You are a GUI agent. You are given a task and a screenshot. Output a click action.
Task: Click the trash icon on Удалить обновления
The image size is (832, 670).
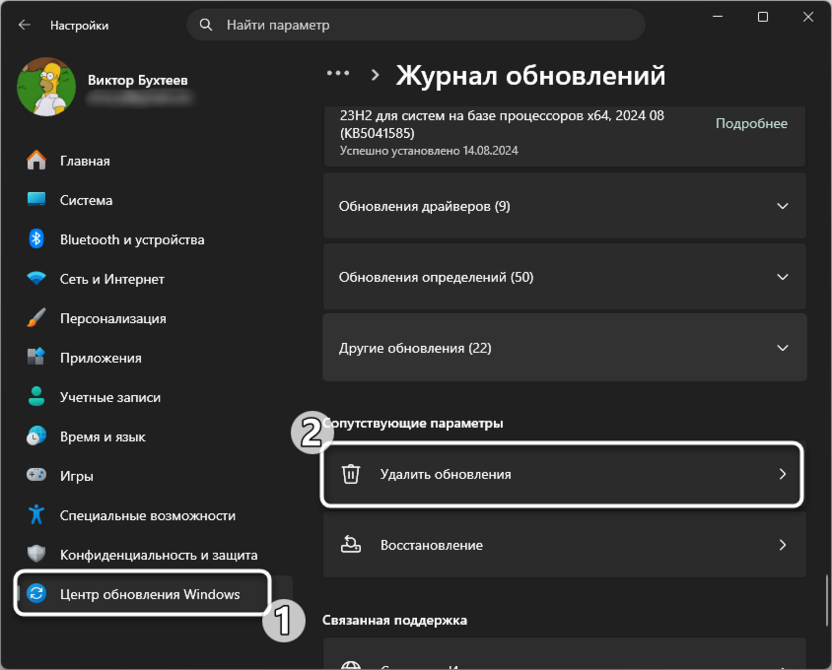[350, 475]
